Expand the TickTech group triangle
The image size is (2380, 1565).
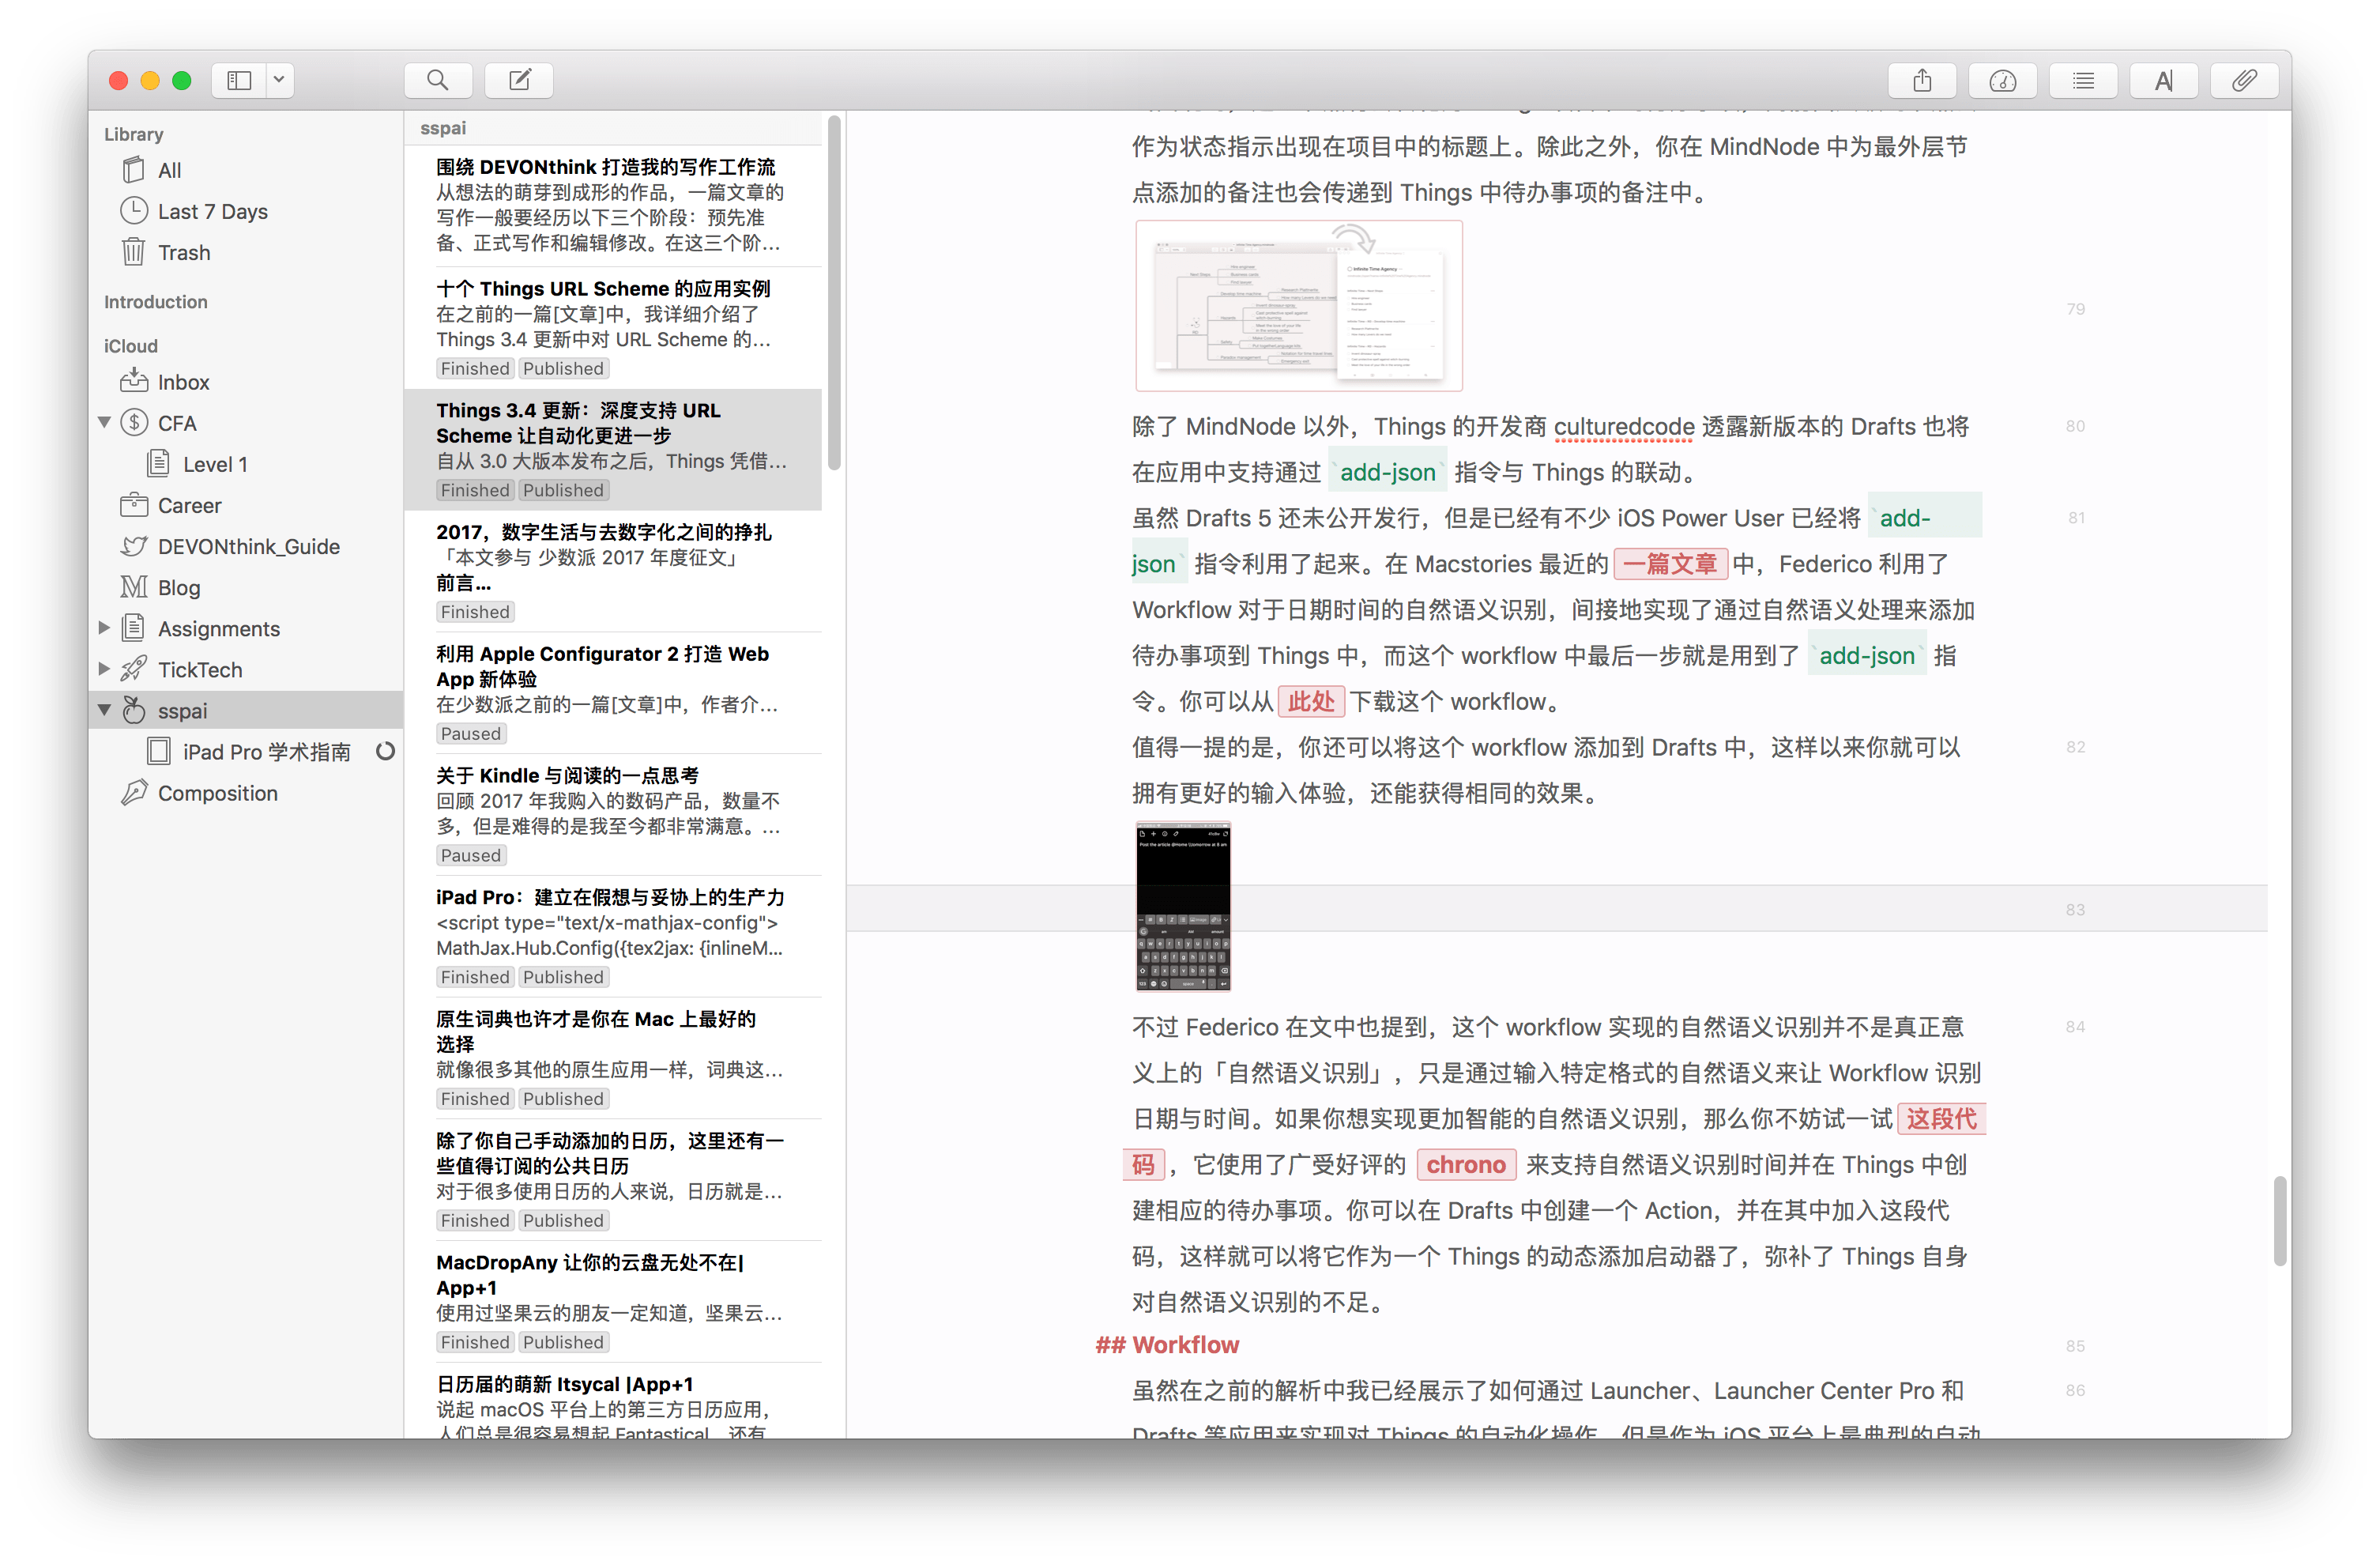pyautogui.click(x=104, y=669)
